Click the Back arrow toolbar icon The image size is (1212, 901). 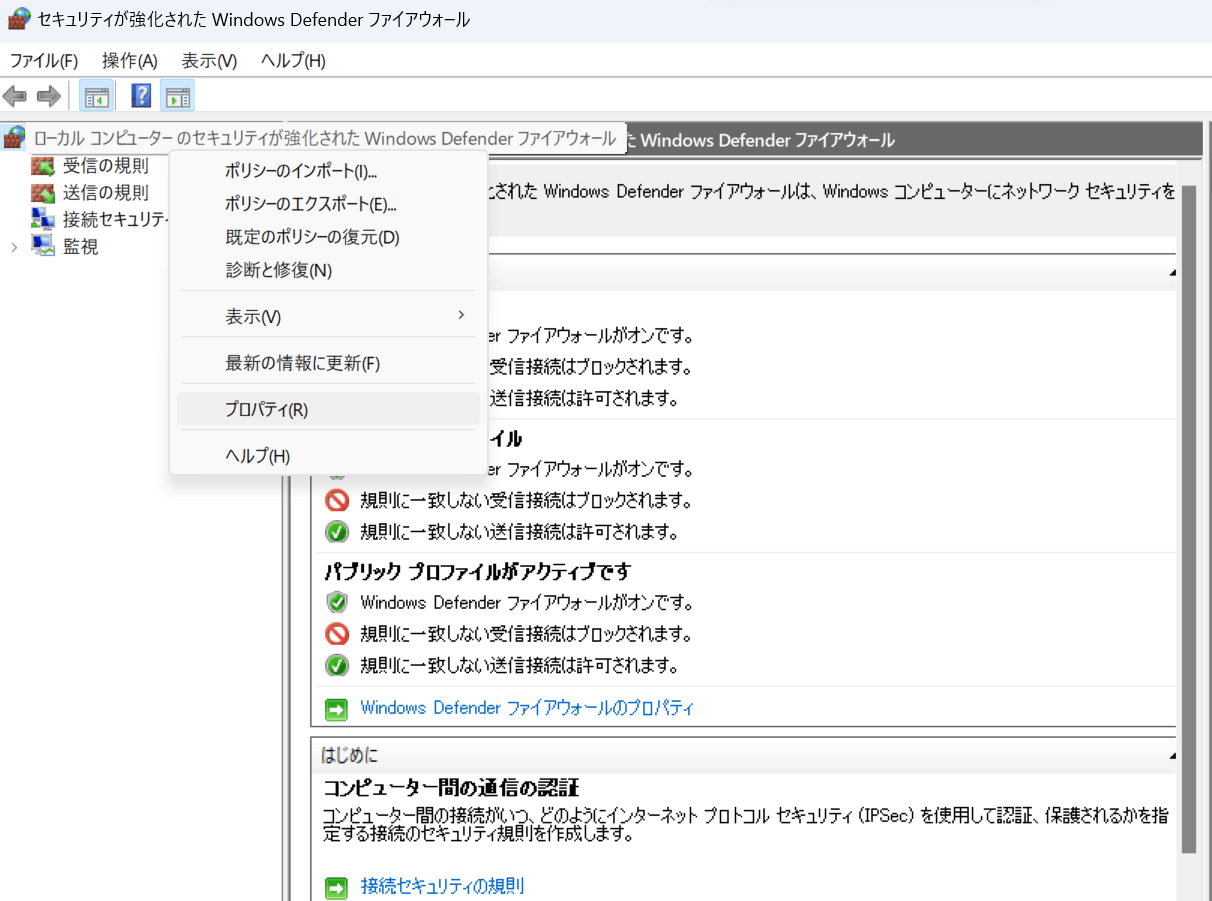click(x=15, y=97)
